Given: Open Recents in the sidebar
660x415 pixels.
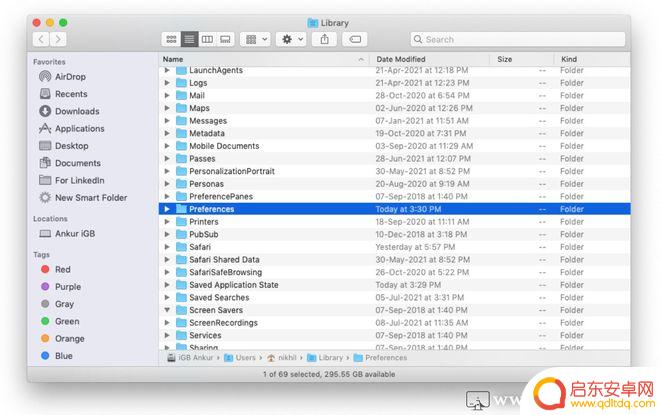Looking at the screenshot, I should click(63, 94).
